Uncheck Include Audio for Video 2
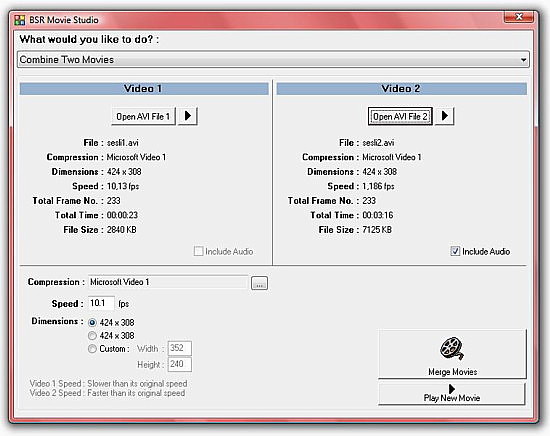The image size is (550, 436). point(455,251)
